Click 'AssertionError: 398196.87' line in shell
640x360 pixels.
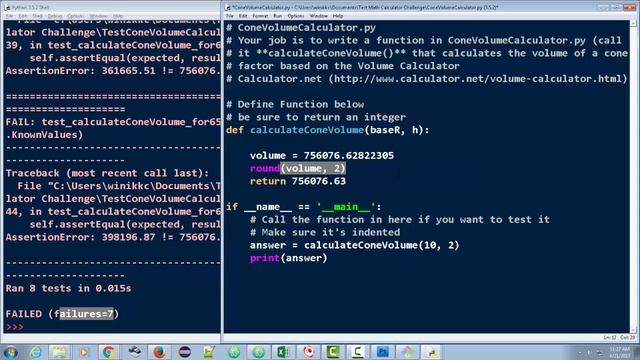113,237
